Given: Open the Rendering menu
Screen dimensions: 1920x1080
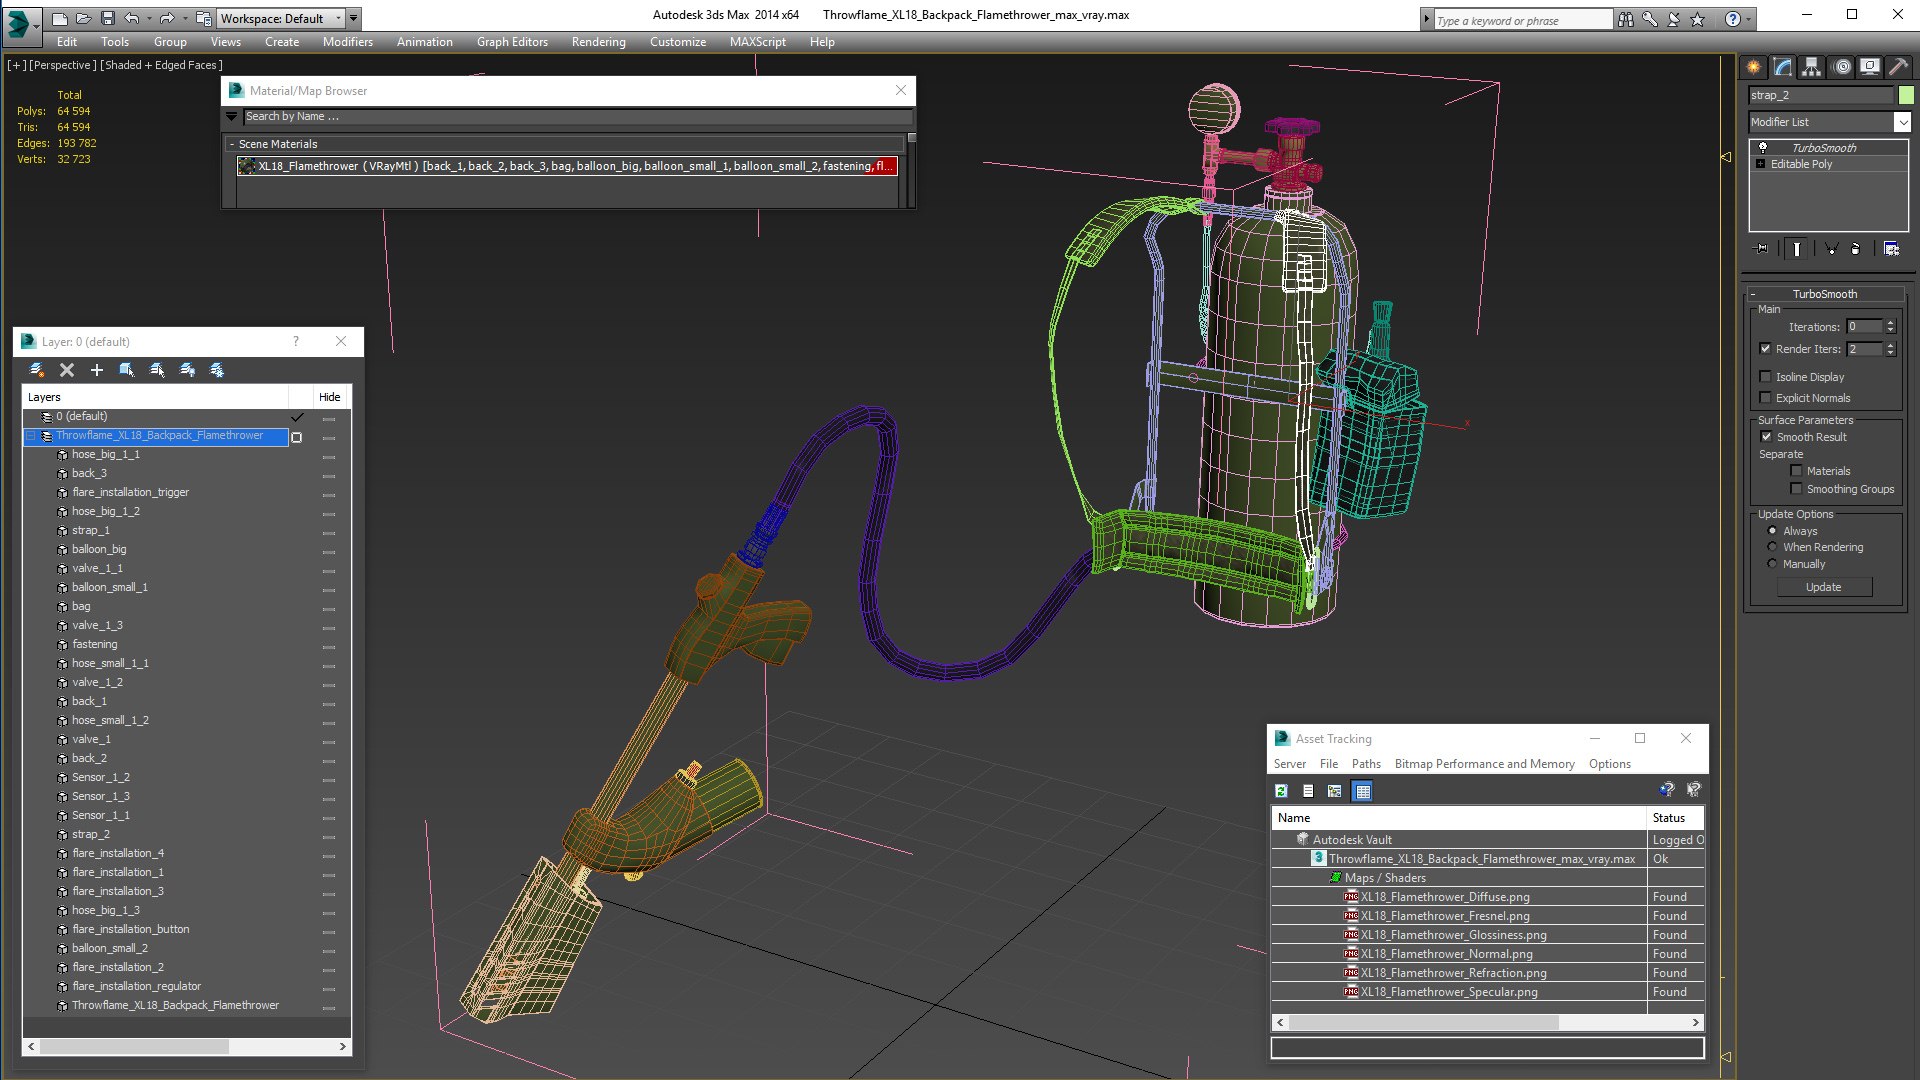Looking at the screenshot, I should (598, 42).
